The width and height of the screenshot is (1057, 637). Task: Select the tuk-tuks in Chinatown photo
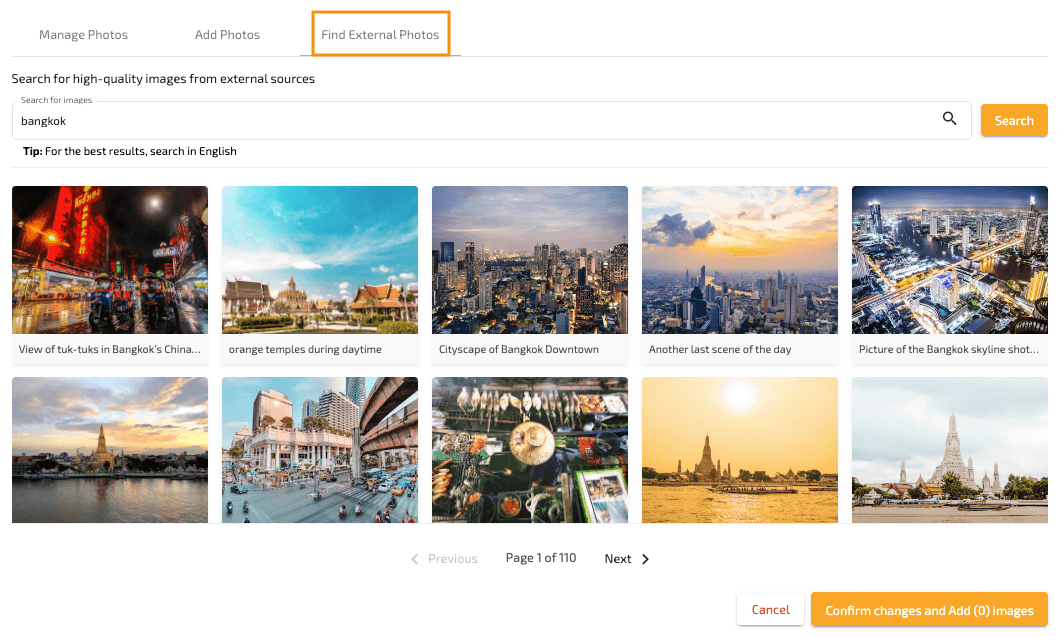(x=110, y=260)
